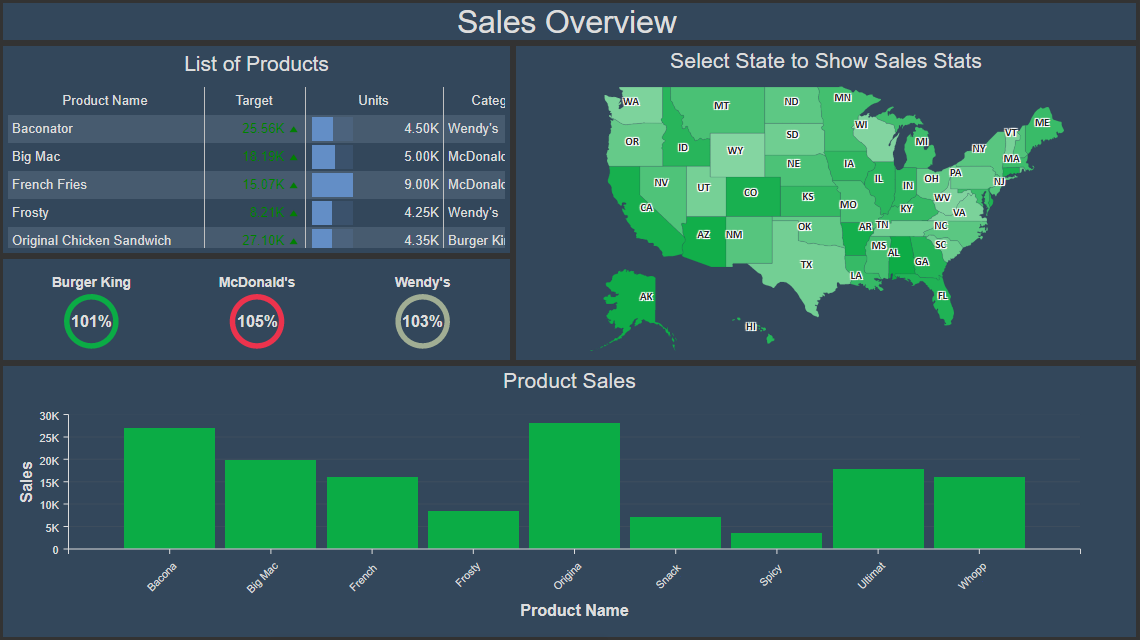Click the Burger King 101% gauge
This screenshot has height=640, width=1140.
91,321
